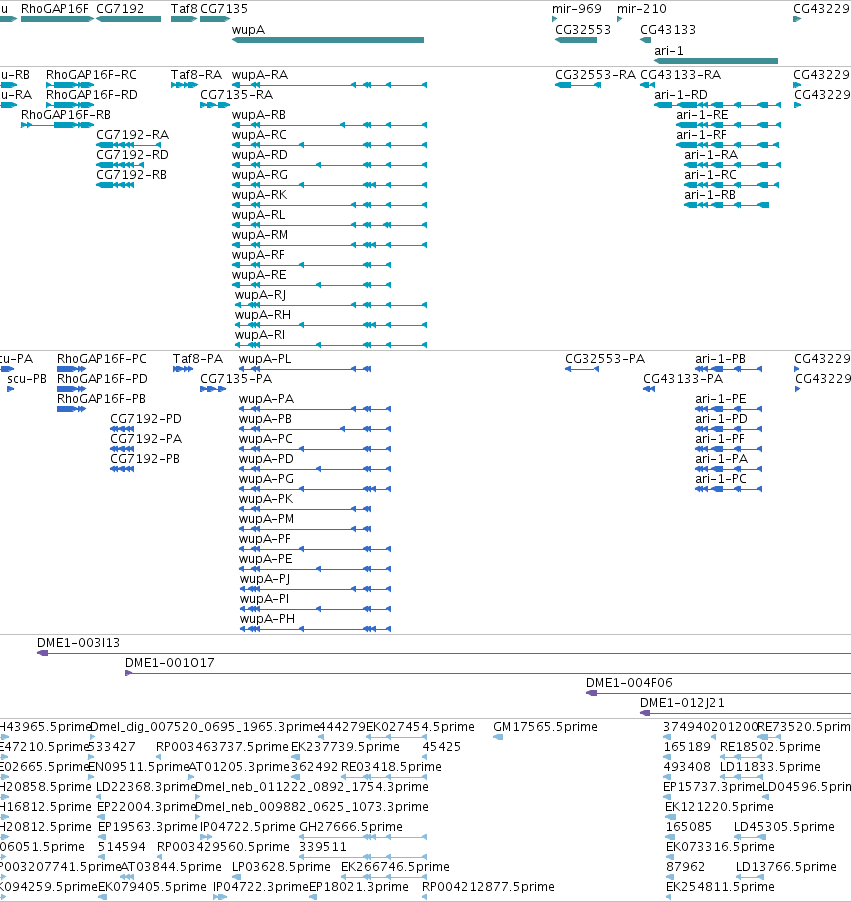Viewport: 851px width, 902px height.
Task: Click the ari-1-PC protein feature
Action: point(728,489)
